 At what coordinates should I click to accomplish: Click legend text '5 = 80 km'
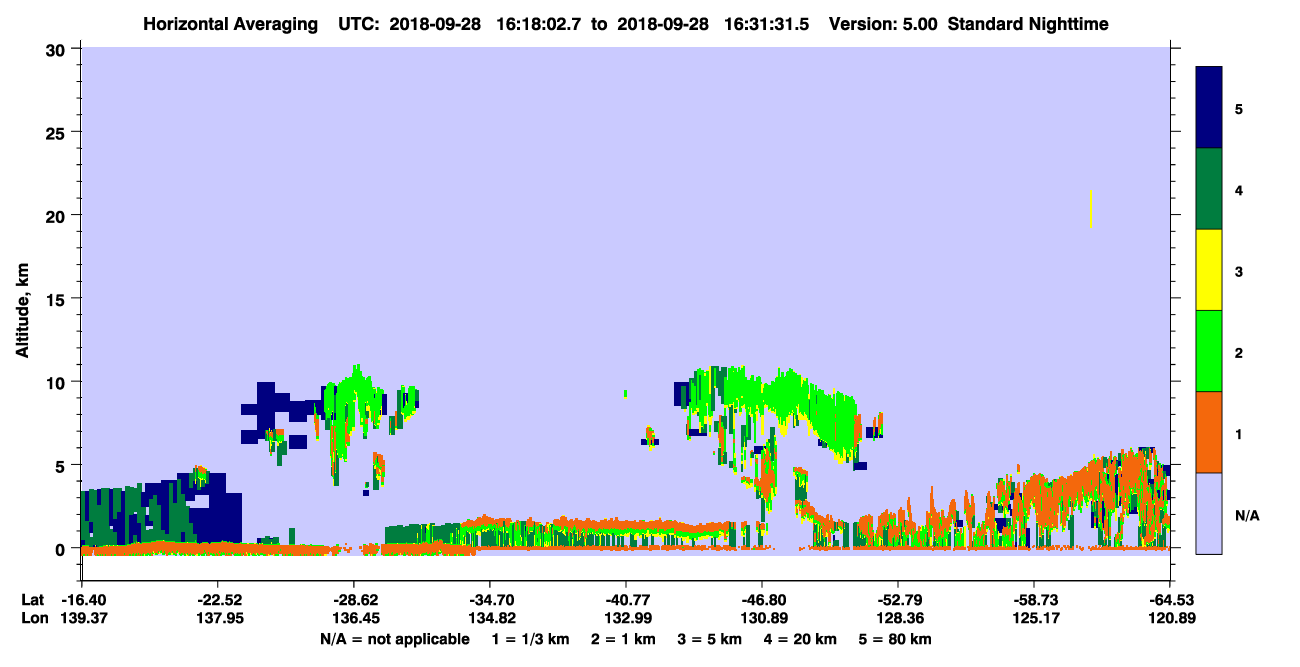(895, 639)
